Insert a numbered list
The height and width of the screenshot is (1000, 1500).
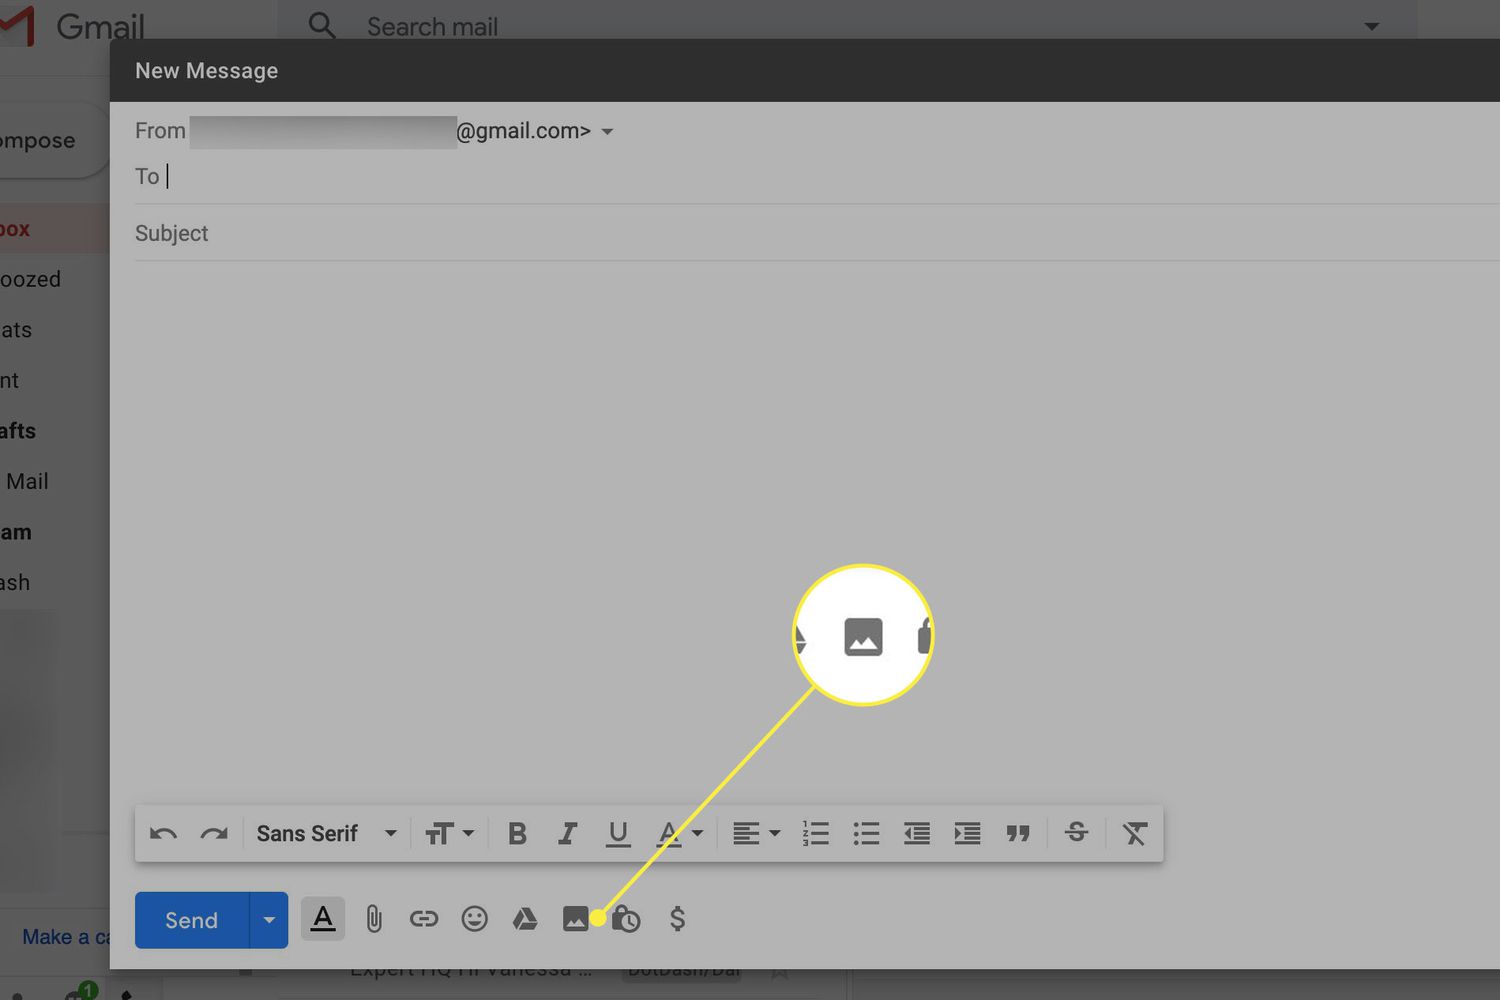tap(815, 833)
